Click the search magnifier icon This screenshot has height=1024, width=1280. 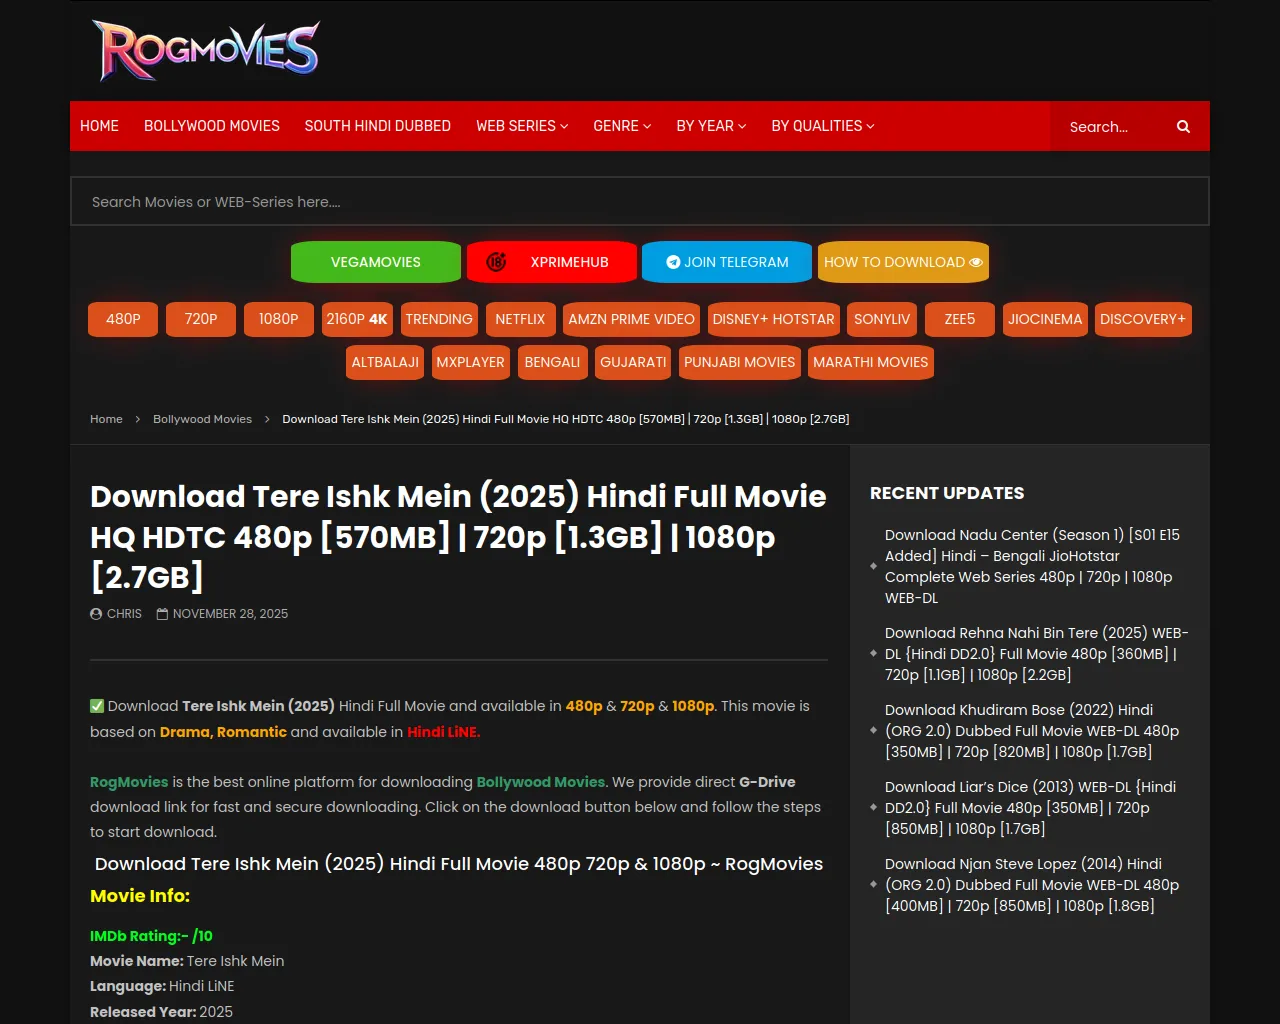[1183, 127]
